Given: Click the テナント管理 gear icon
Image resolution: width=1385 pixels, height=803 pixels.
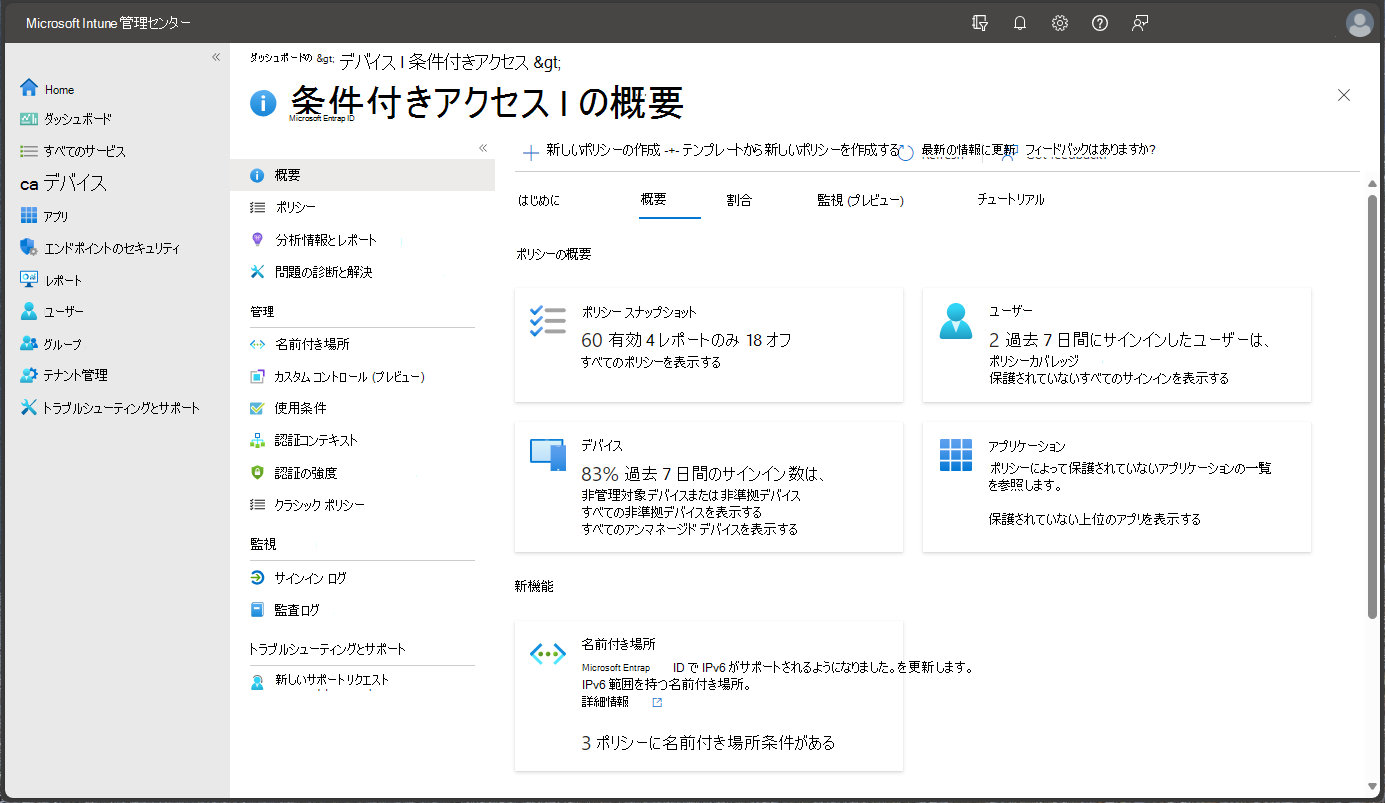Looking at the screenshot, I should (29, 375).
